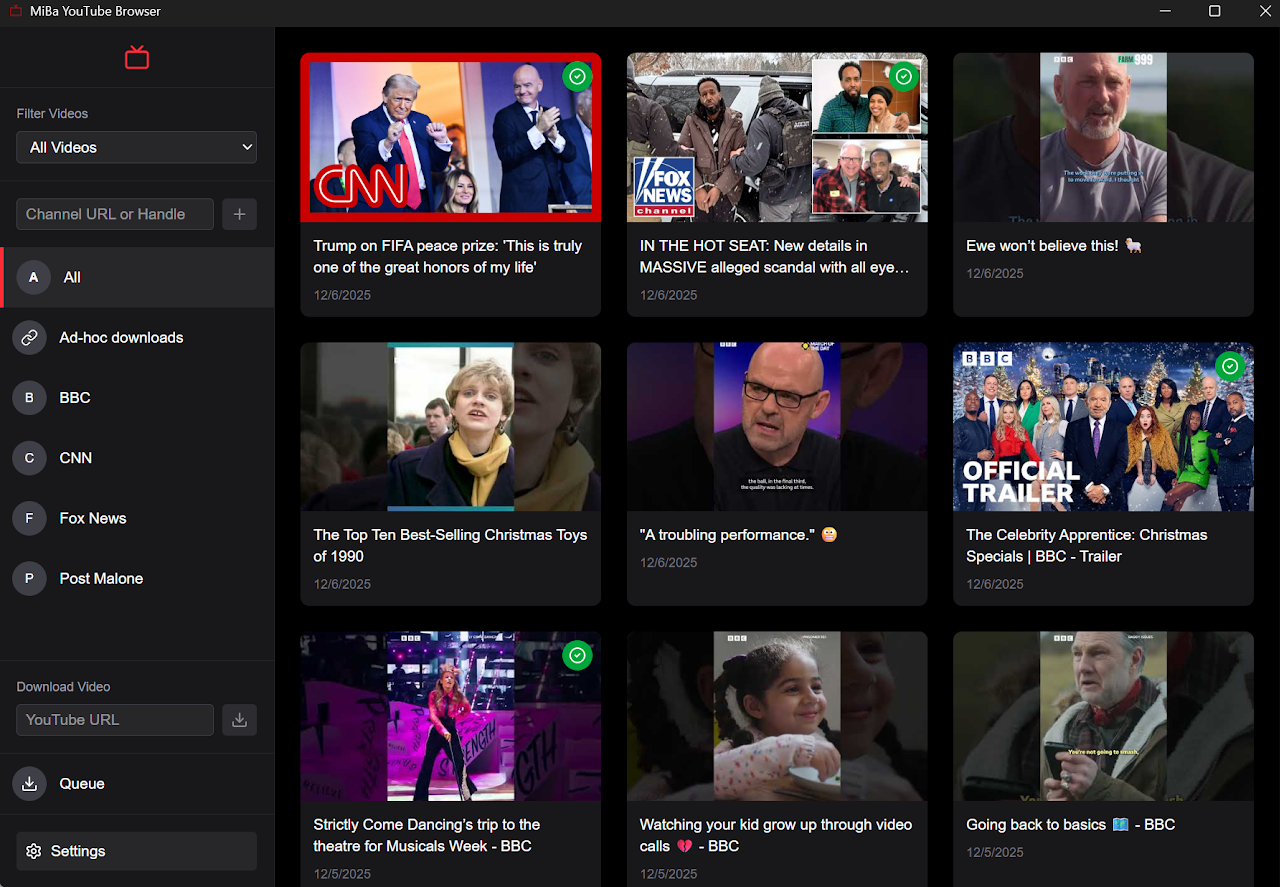Click the BBC channel avatar
Image resolution: width=1280 pixels, height=887 pixels.
(29, 397)
